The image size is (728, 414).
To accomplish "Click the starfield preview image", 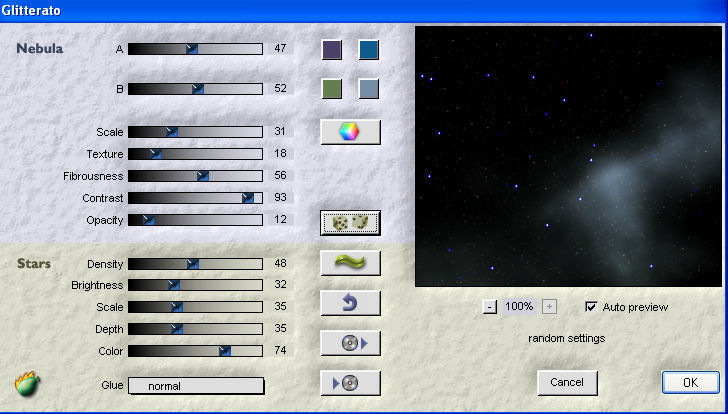I will coord(566,157).
